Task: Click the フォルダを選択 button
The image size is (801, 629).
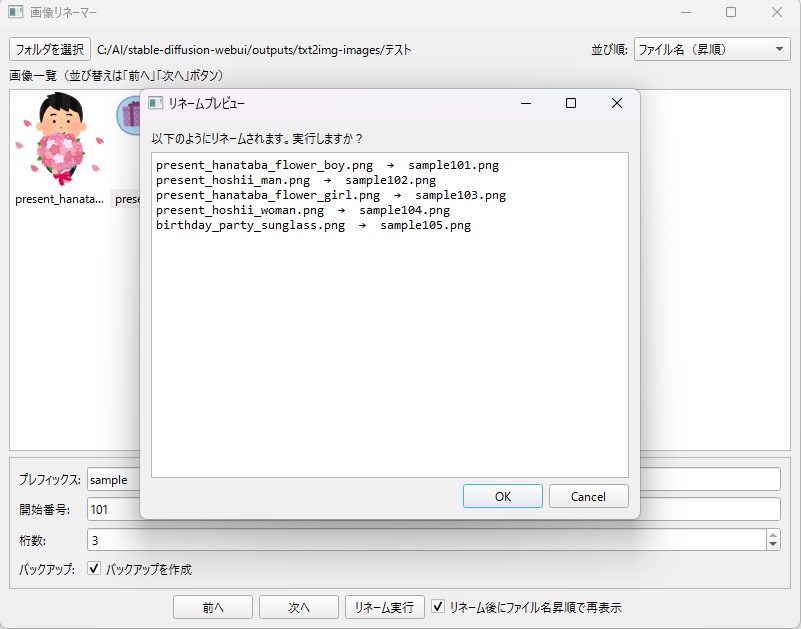Action: pyautogui.click(x=43, y=47)
